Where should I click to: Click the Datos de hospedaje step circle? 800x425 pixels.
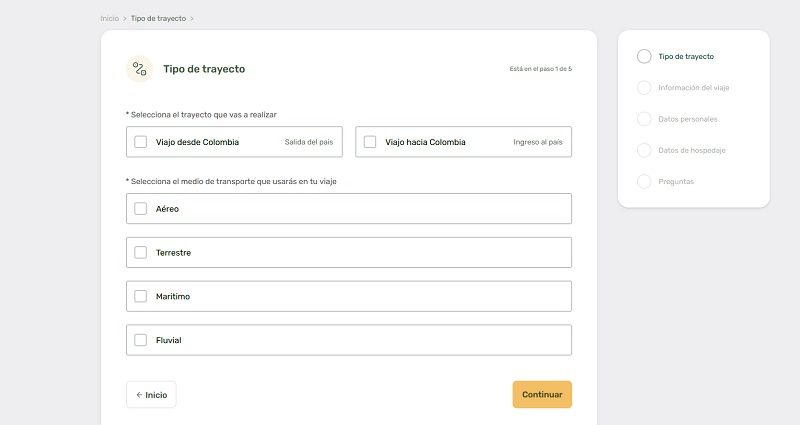point(644,150)
